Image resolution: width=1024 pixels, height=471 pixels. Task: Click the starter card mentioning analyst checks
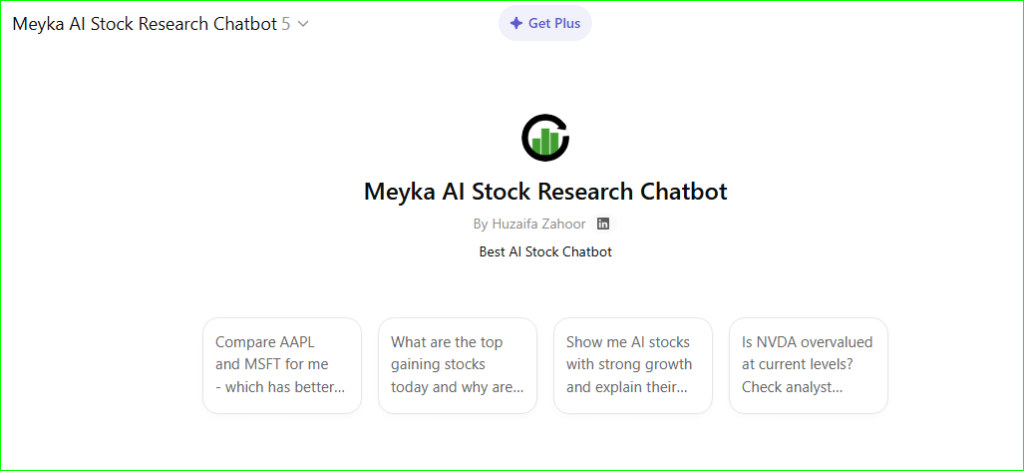pos(808,365)
